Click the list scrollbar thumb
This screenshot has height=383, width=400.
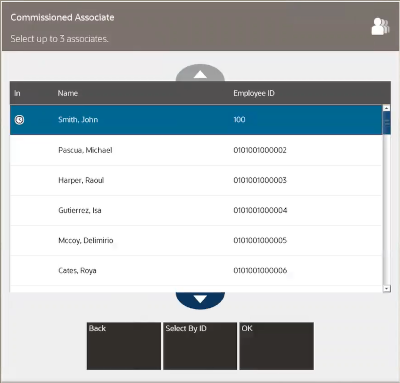pos(387,123)
